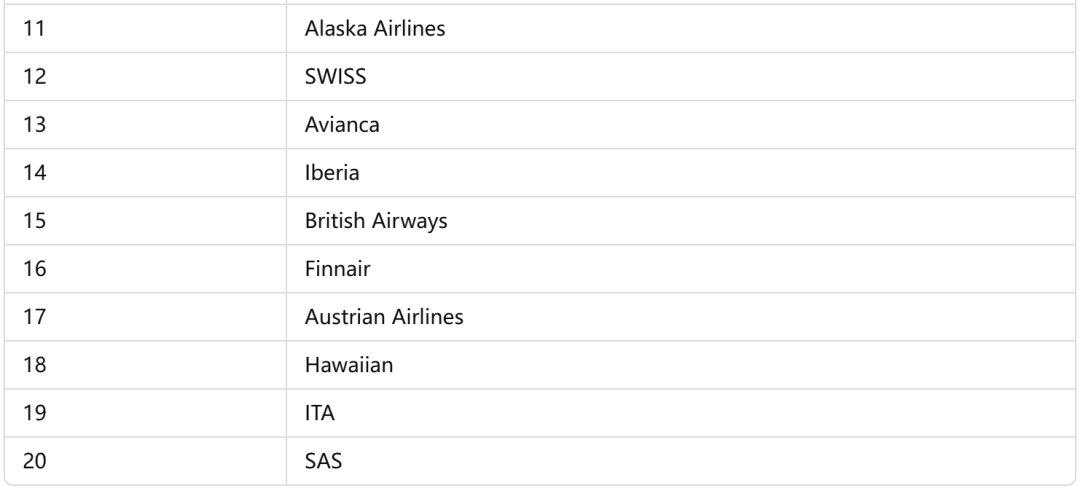Screen dimensions: 1080x488
Task: Click rank number 13 cell
Action: click(145, 125)
